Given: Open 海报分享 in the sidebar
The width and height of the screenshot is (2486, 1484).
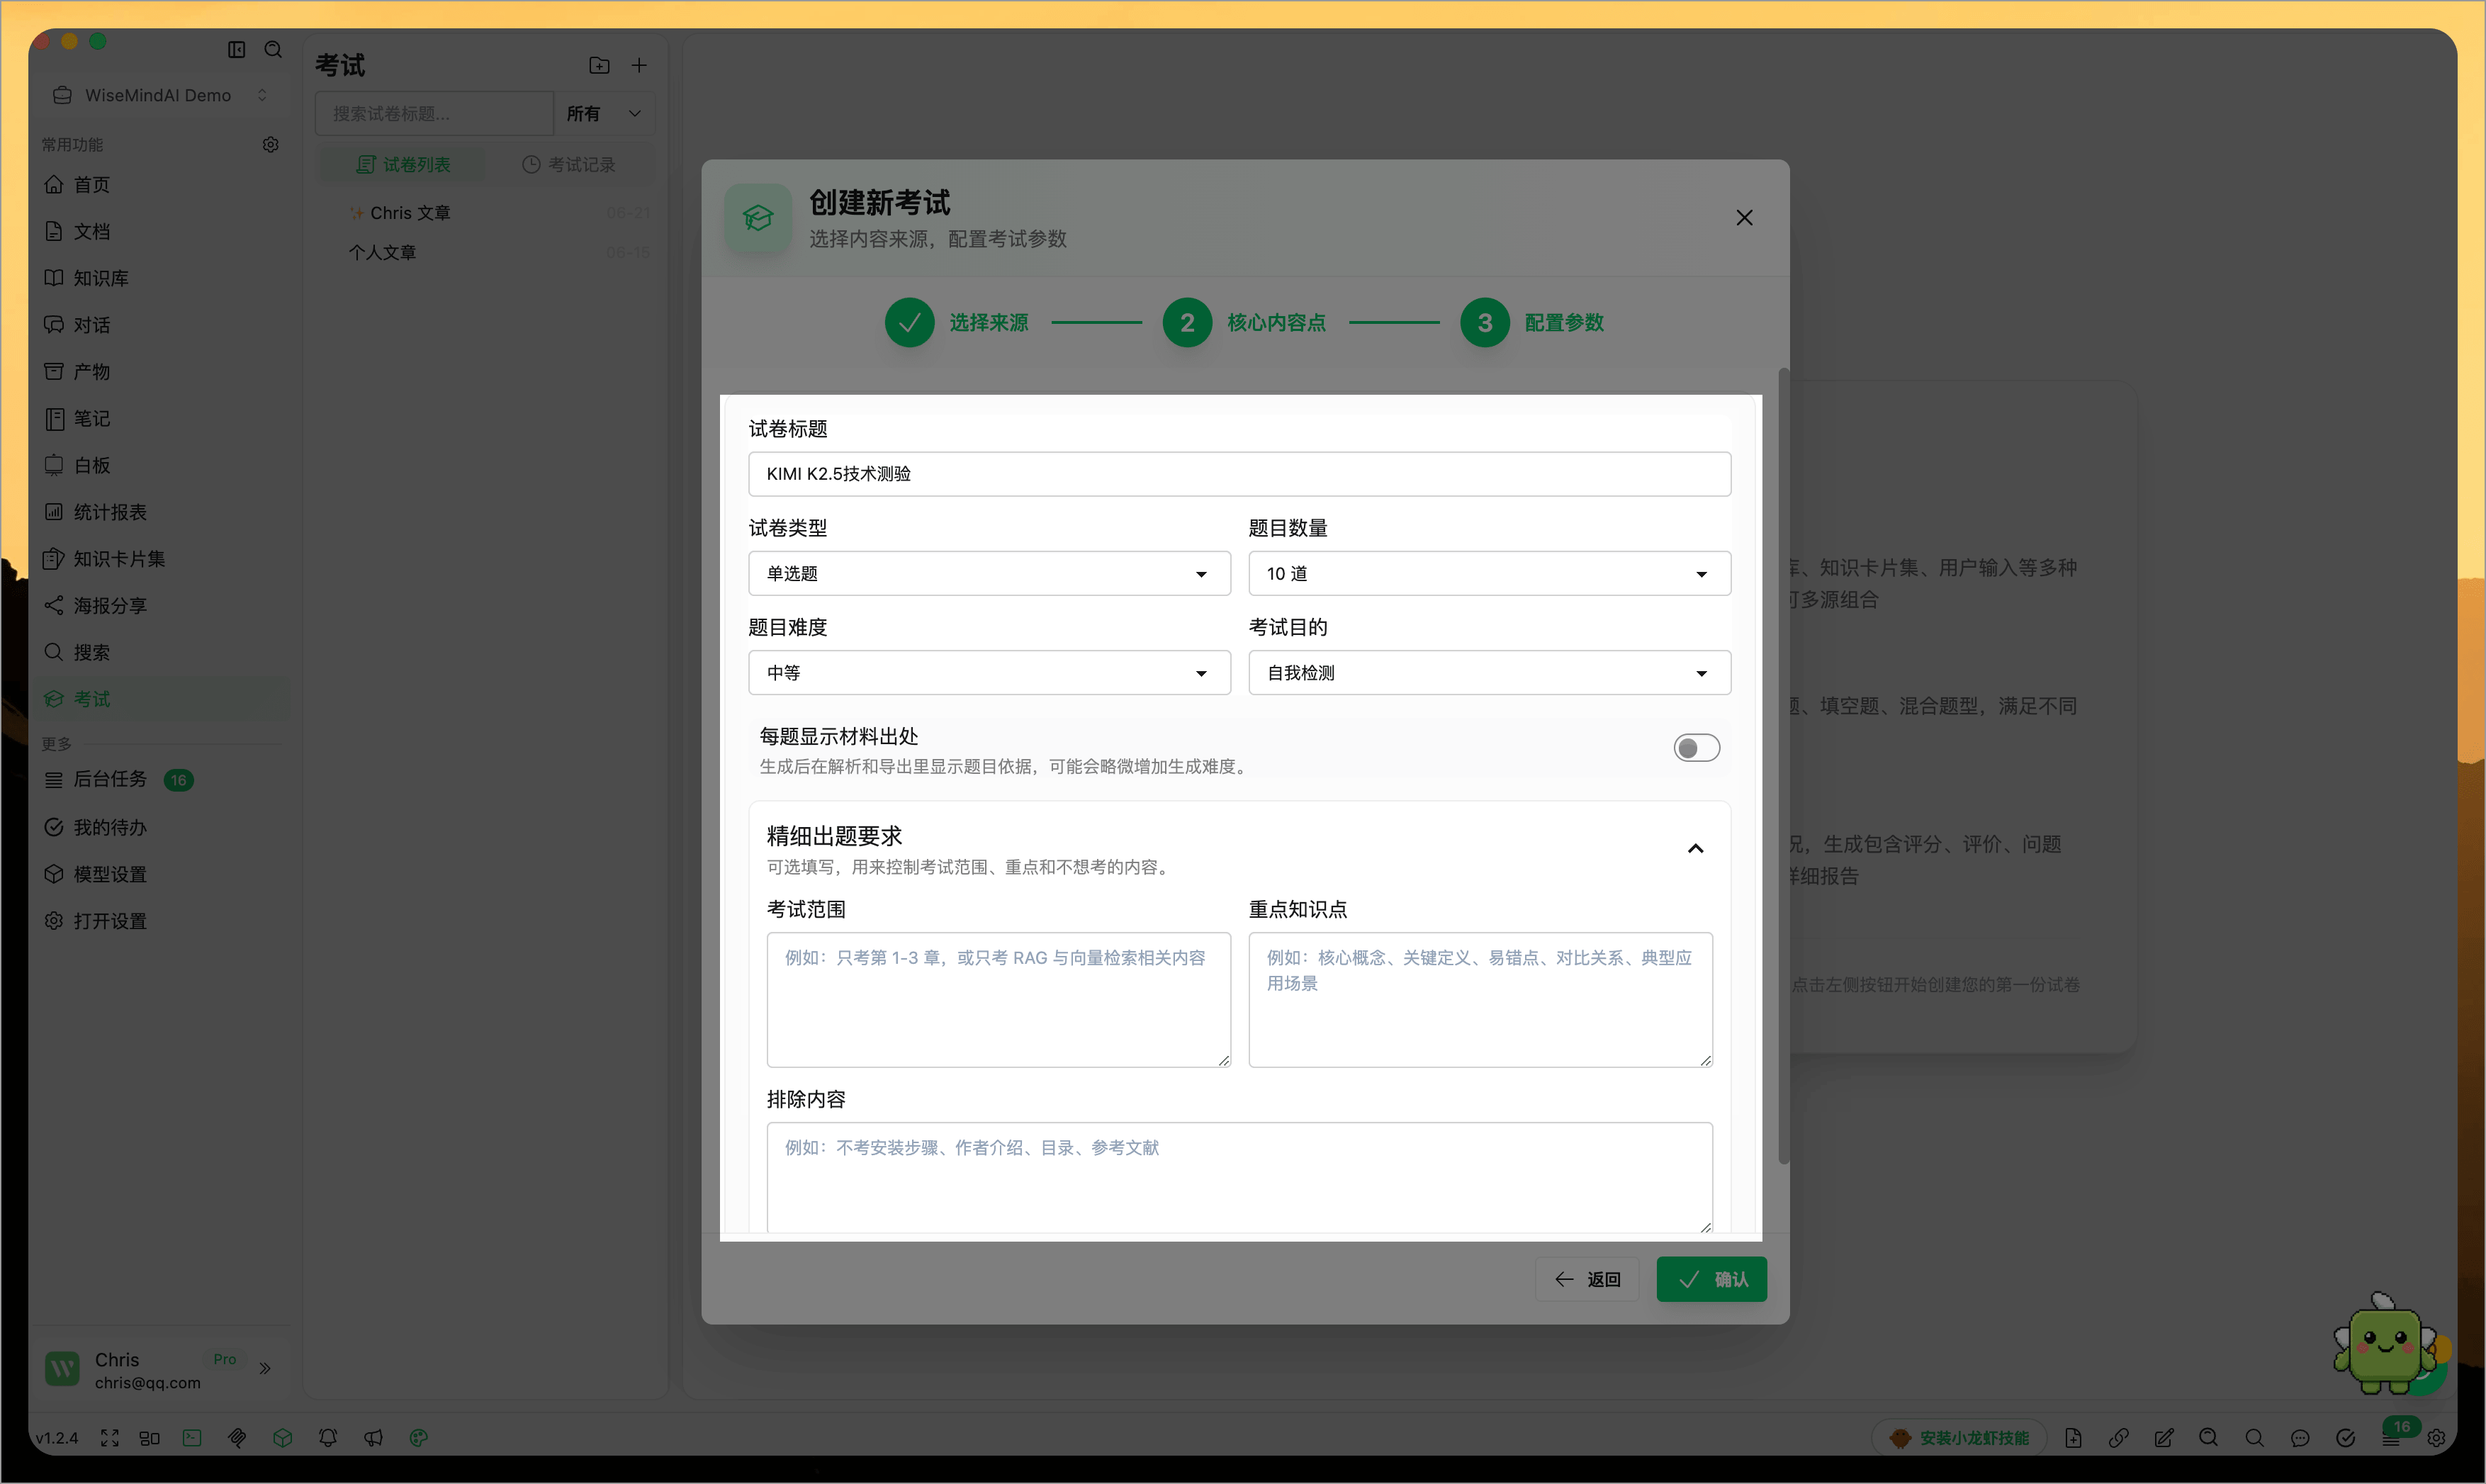Looking at the screenshot, I should (162, 605).
